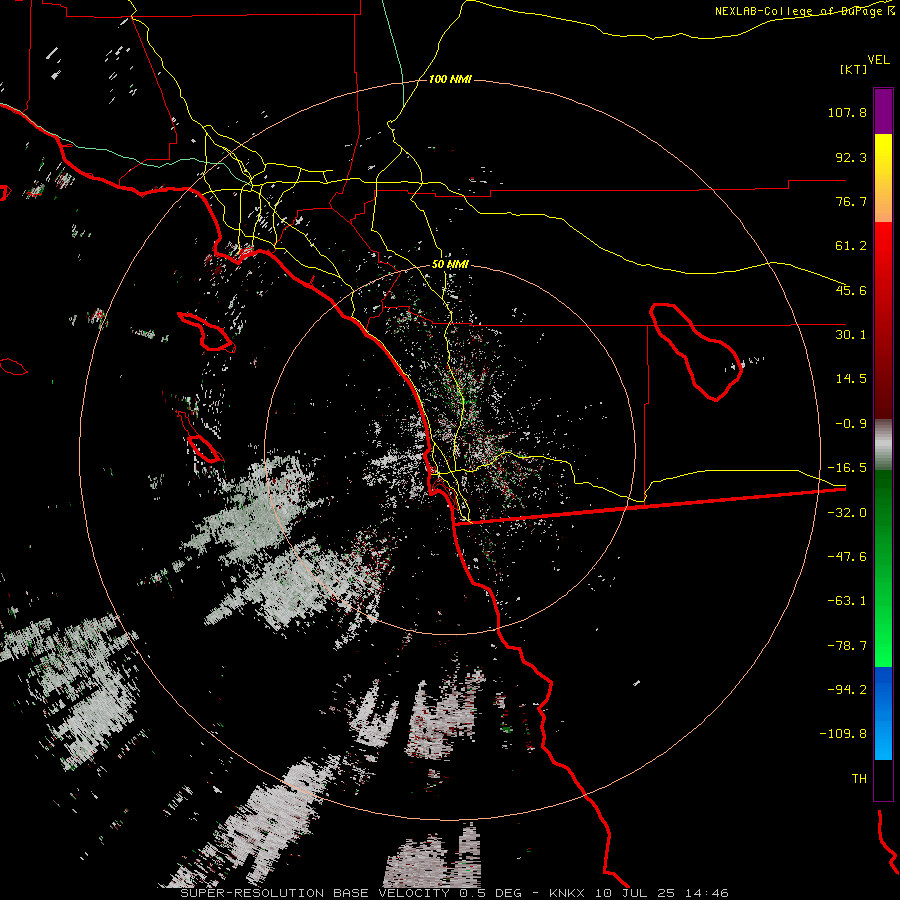Pick the gray near-zero segment of the color bar

(x=883, y=445)
